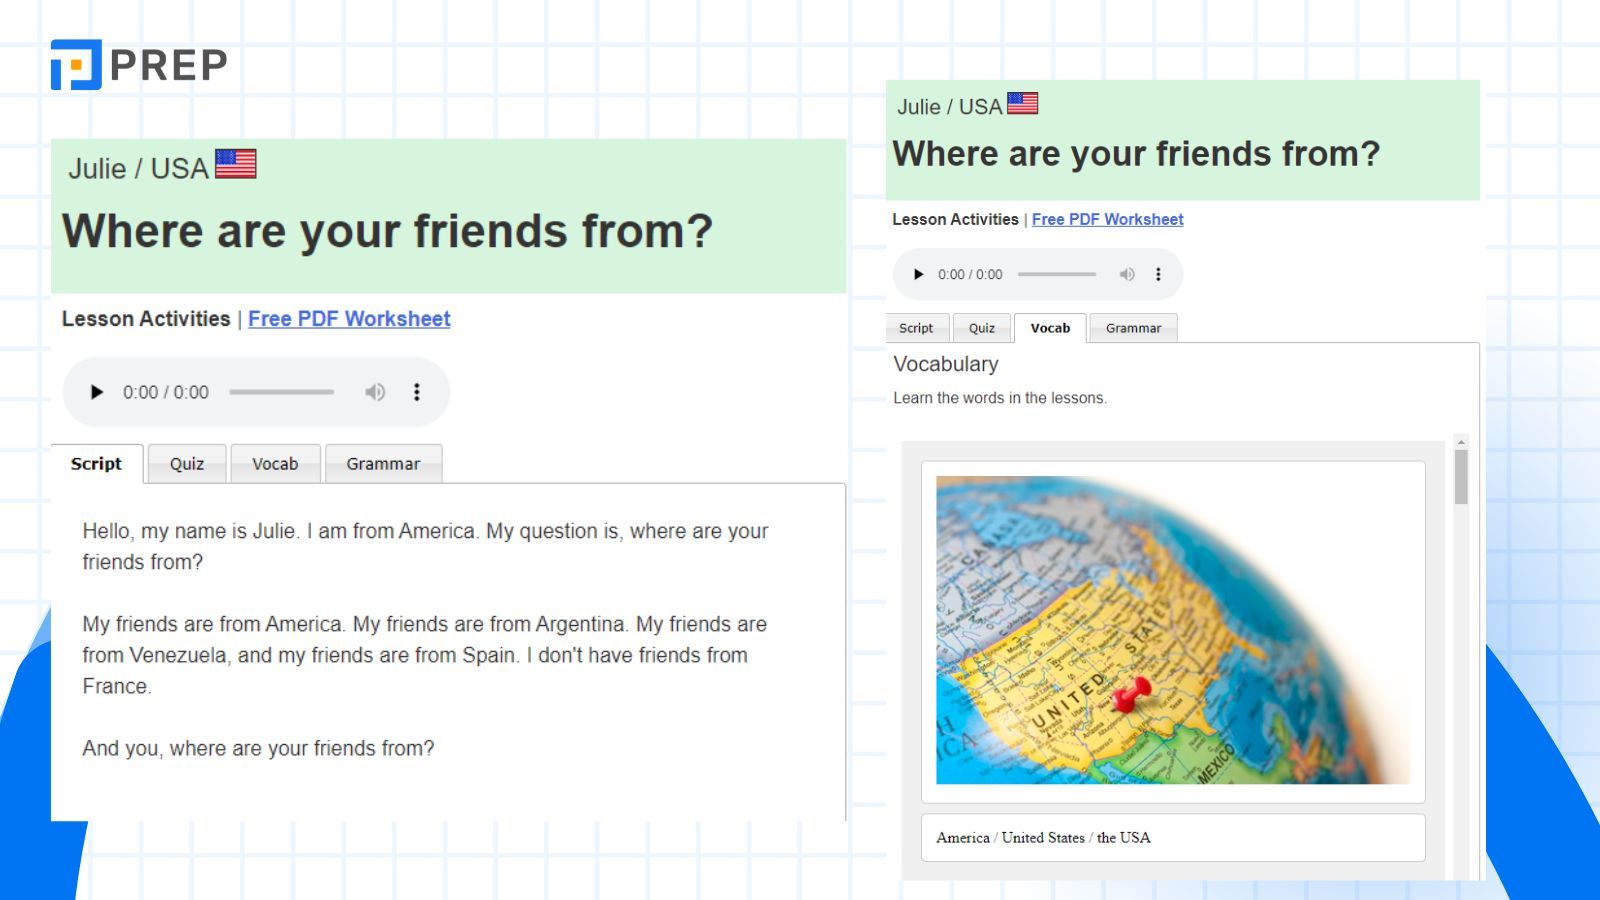Click 'Julie / USA' text in right panel
1600x900 pixels.
coord(949,107)
